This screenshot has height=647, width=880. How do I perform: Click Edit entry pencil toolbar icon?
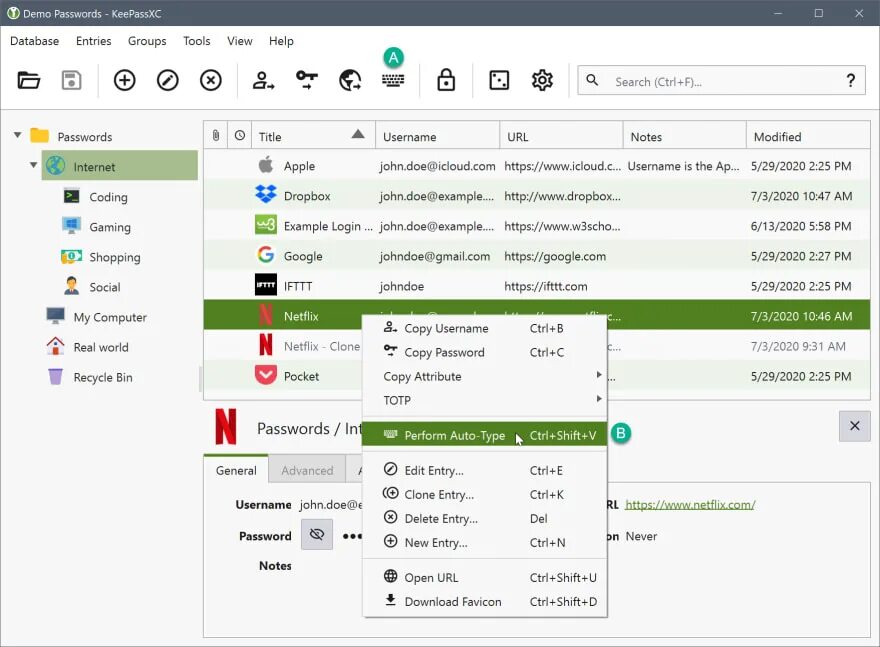(x=167, y=80)
